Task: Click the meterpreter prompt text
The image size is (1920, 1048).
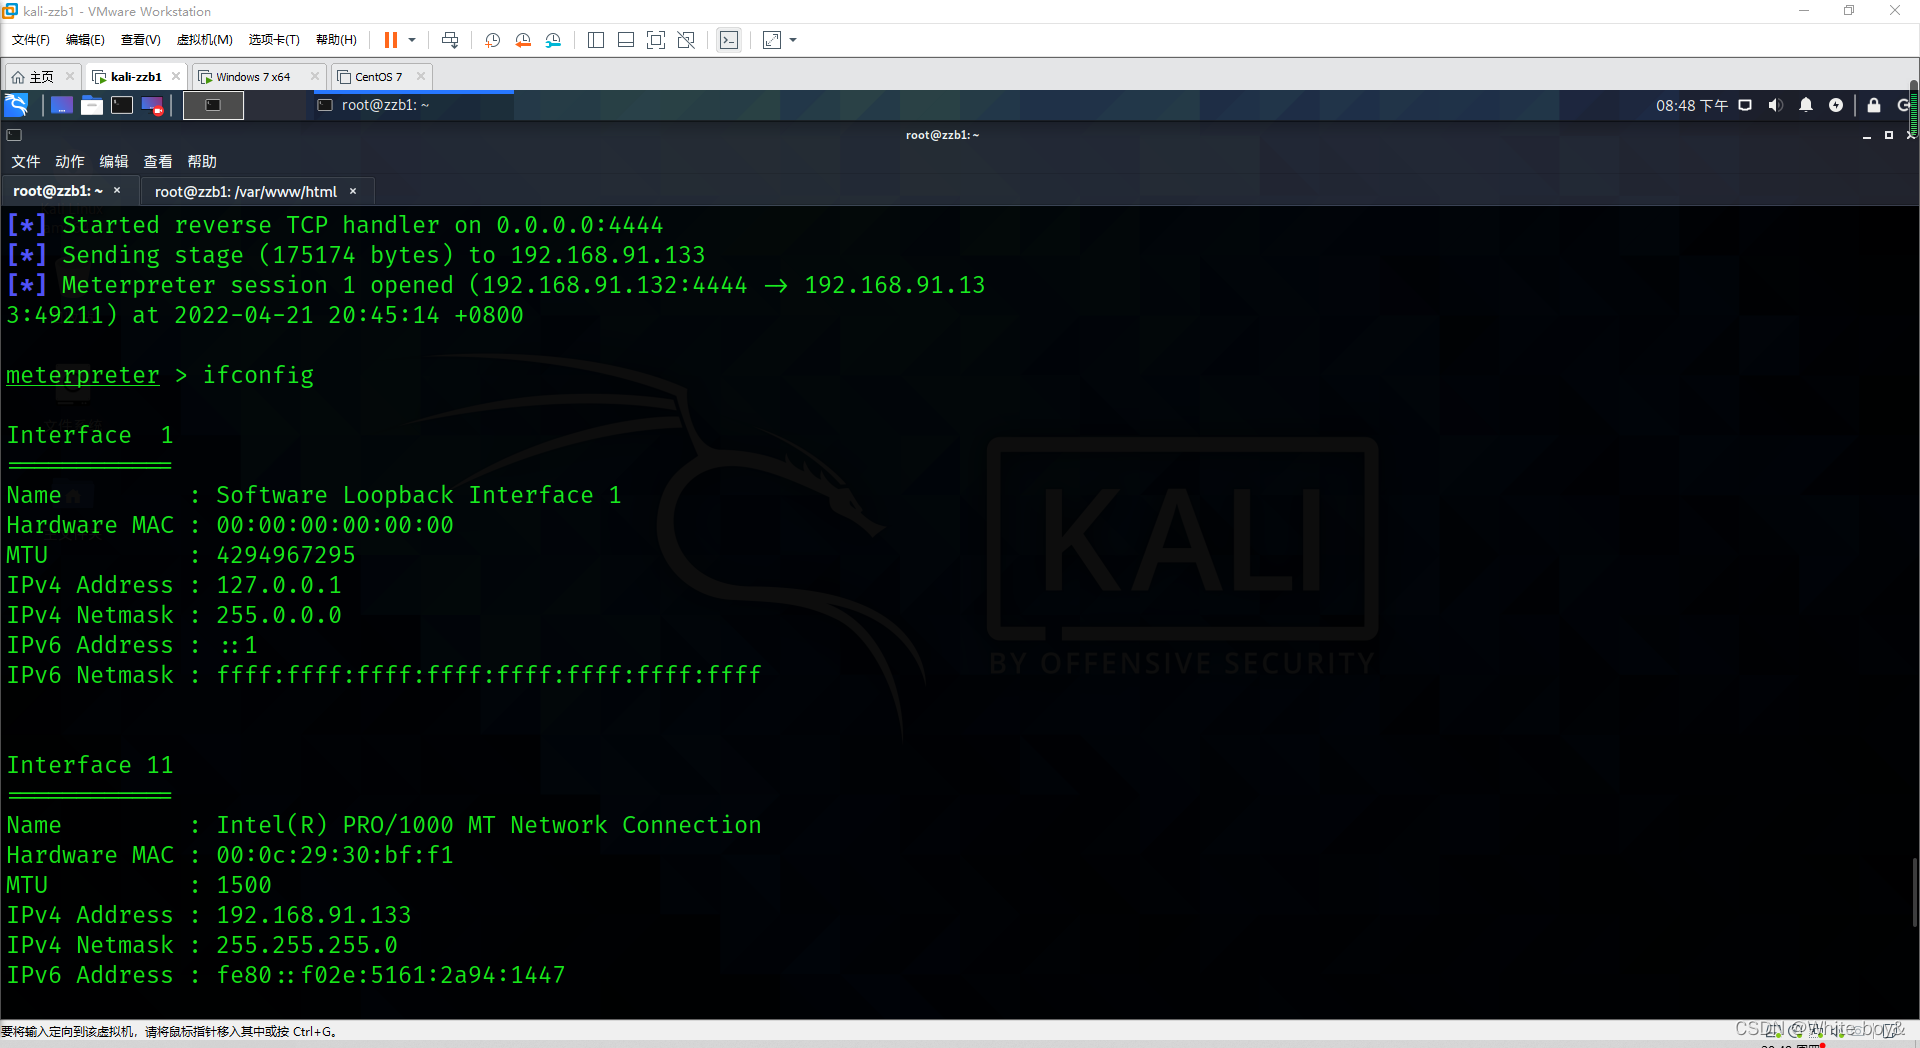Action: [83, 375]
